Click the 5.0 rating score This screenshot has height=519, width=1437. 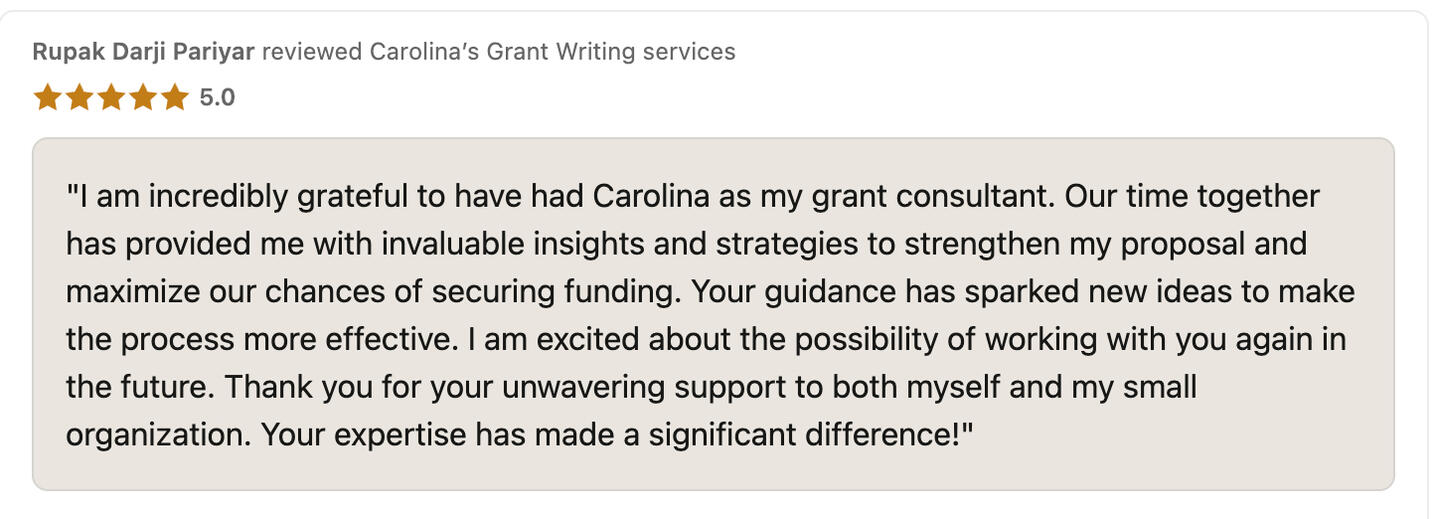(217, 97)
